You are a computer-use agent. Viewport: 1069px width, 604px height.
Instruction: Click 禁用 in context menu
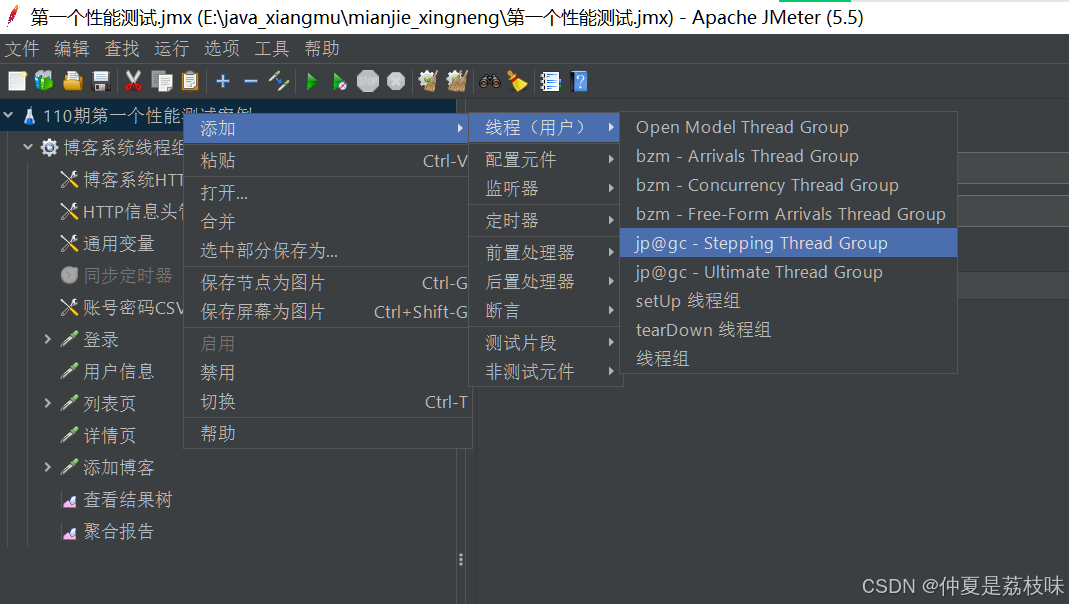click(328, 373)
